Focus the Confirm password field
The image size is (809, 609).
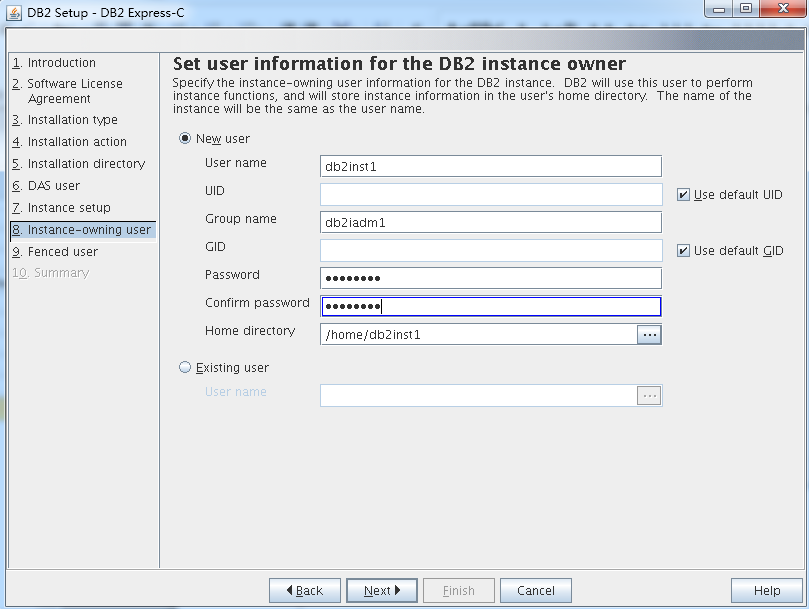(491, 307)
